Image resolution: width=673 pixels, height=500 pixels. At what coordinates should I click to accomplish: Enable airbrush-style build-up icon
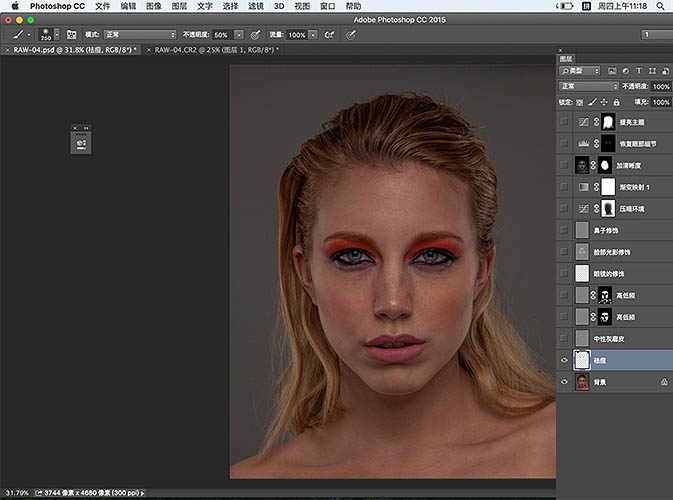pyautogui.click(x=331, y=34)
